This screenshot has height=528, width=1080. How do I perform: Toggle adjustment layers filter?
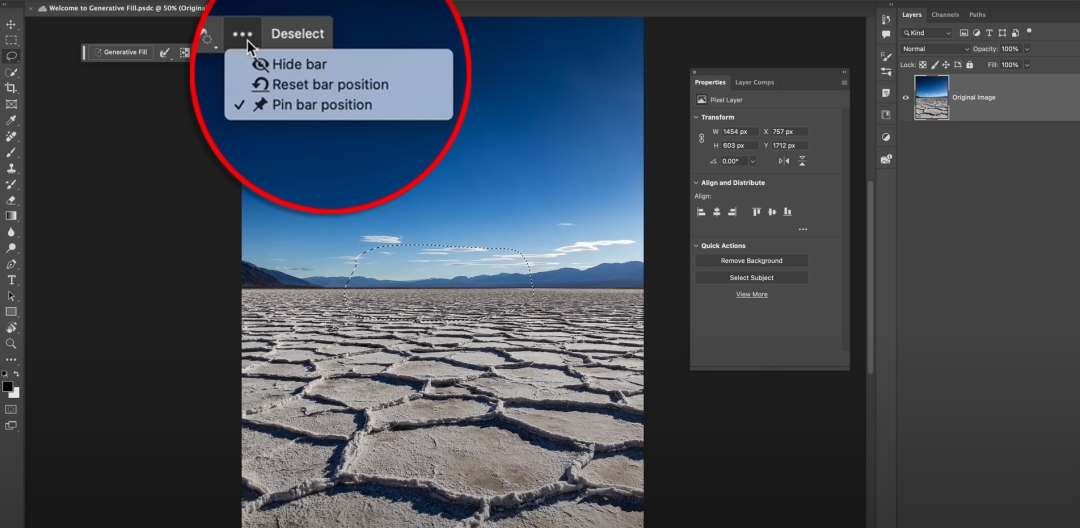(977, 33)
